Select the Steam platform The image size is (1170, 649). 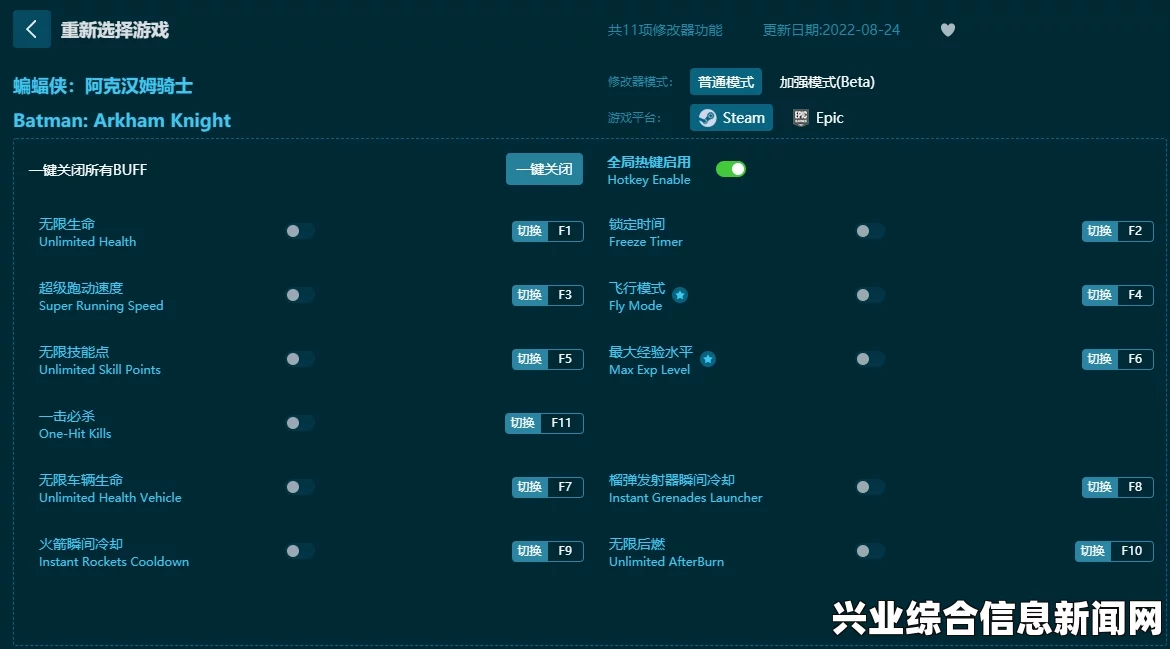pos(731,118)
